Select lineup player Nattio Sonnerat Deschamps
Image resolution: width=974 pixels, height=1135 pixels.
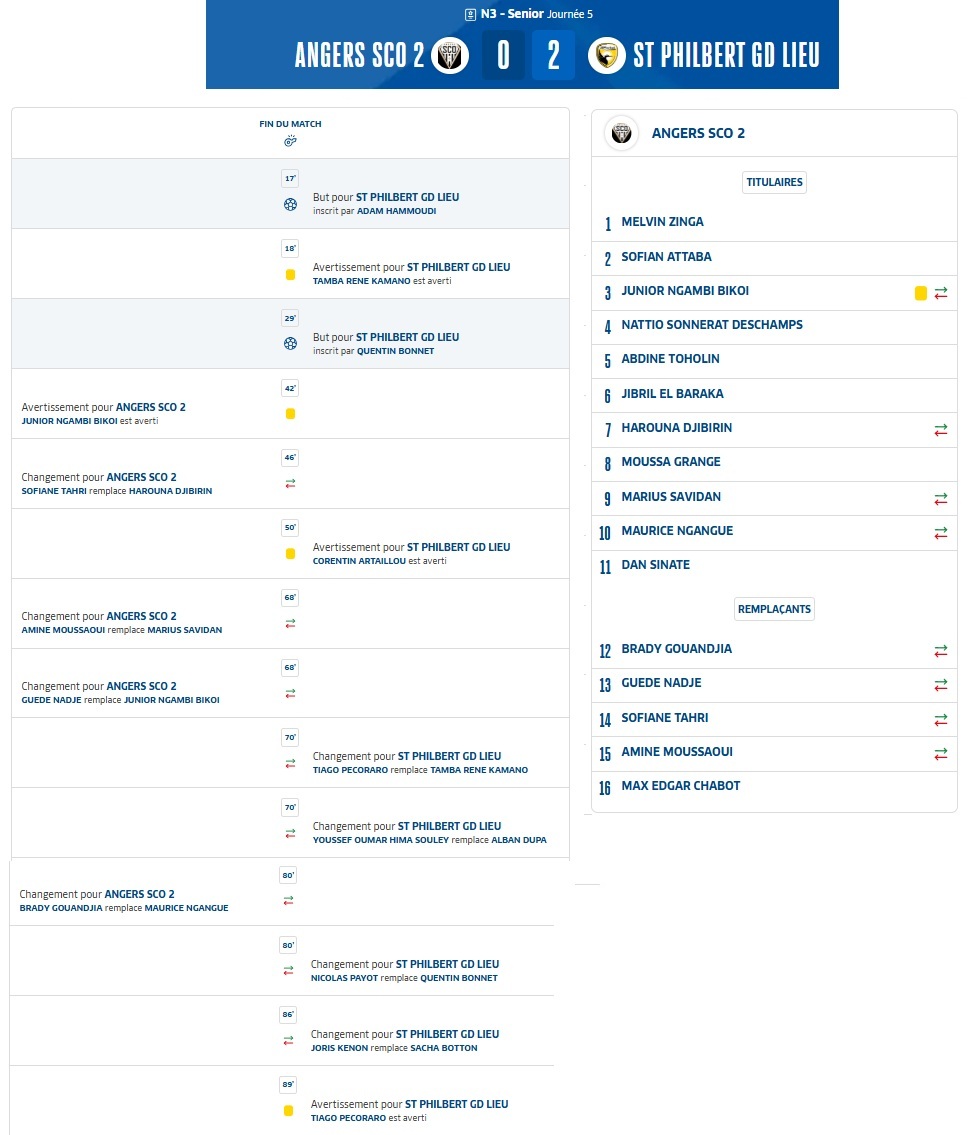click(712, 324)
